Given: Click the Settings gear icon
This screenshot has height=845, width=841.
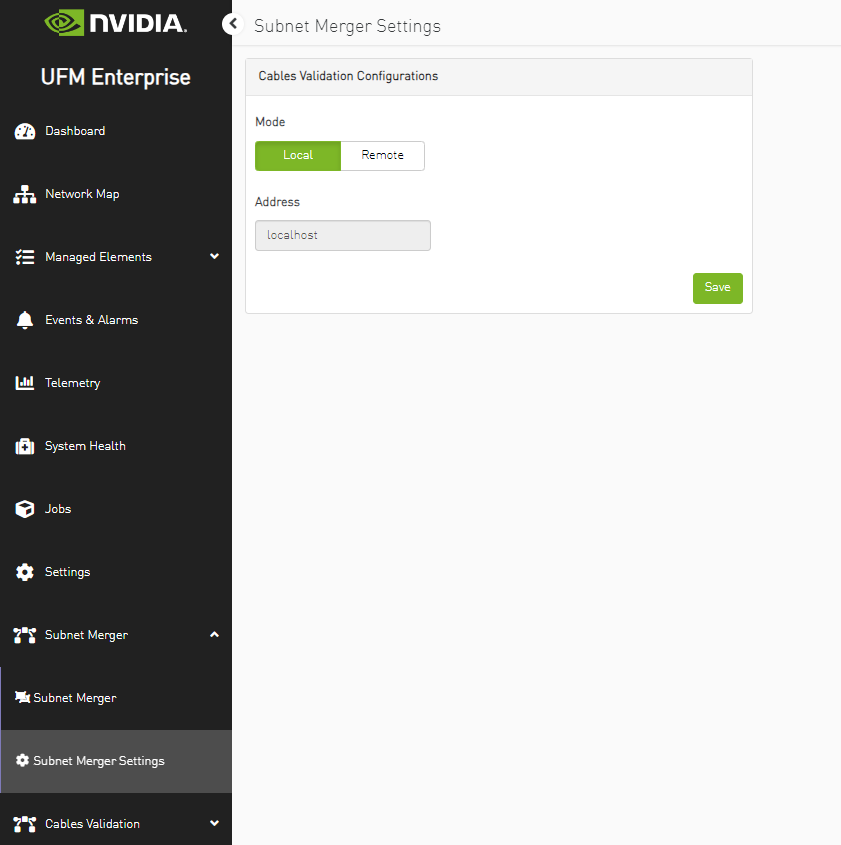Looking at the screenshot, I should coord(25,572).
